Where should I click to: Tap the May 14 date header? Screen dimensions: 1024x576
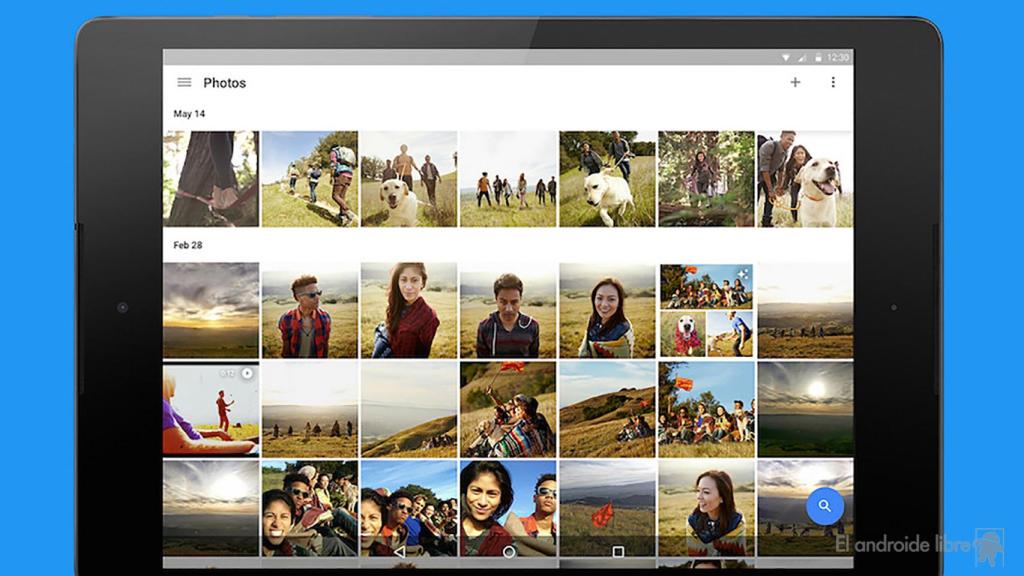pyautogui.click(x=190, y=113)
